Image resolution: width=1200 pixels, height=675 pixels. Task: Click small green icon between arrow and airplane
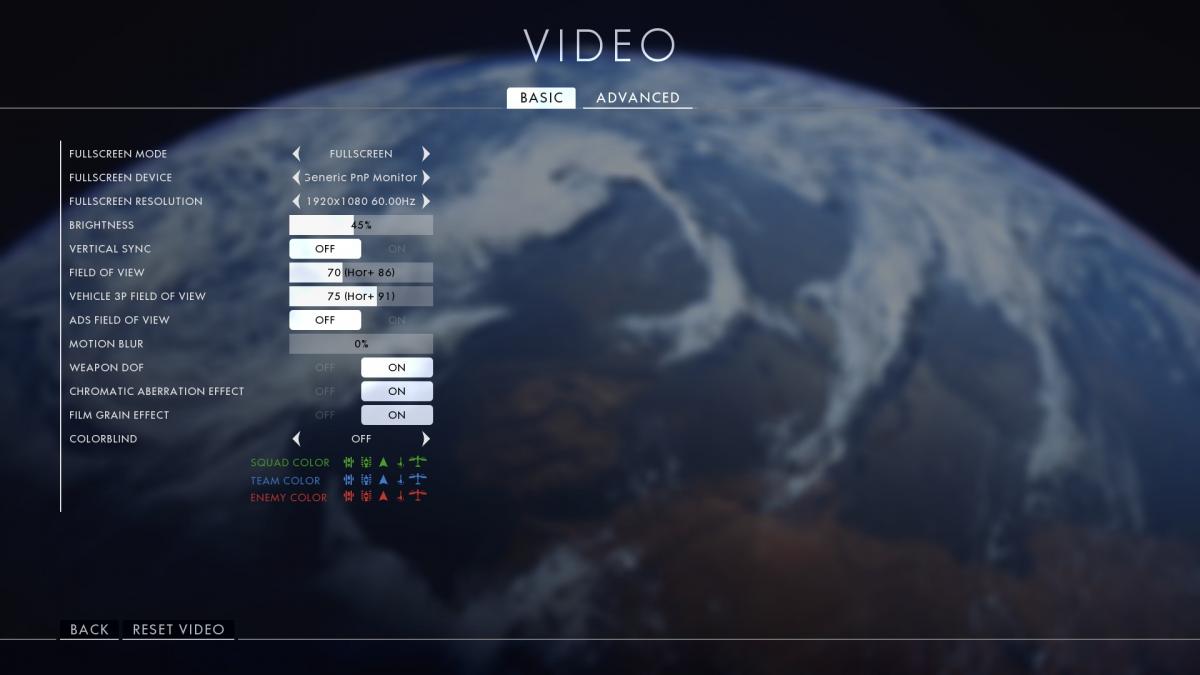click(401, 463)
